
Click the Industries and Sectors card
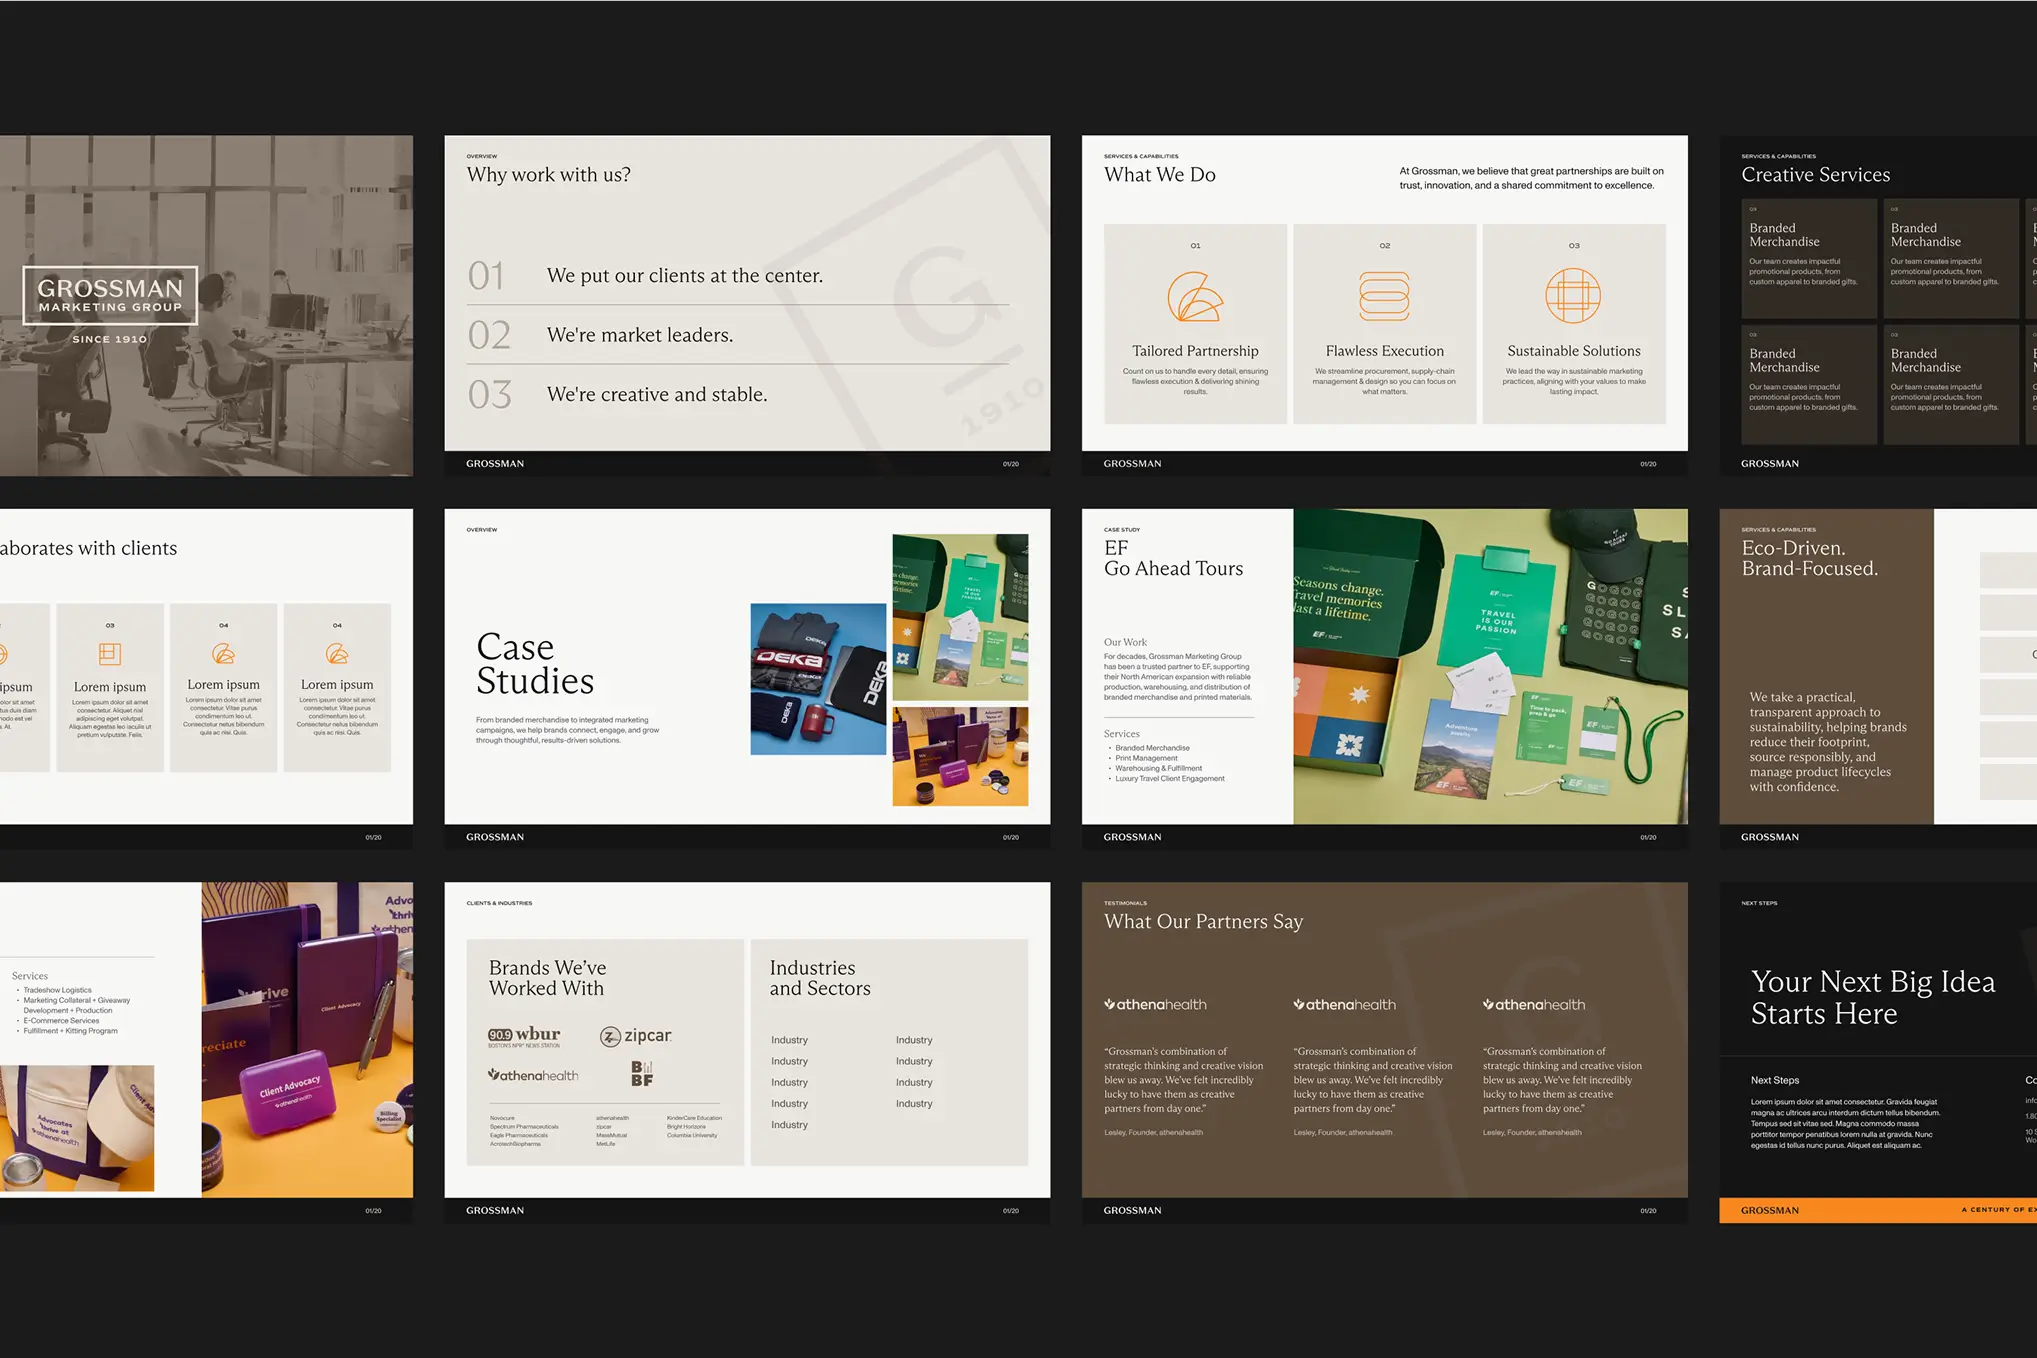[888, 1051]
